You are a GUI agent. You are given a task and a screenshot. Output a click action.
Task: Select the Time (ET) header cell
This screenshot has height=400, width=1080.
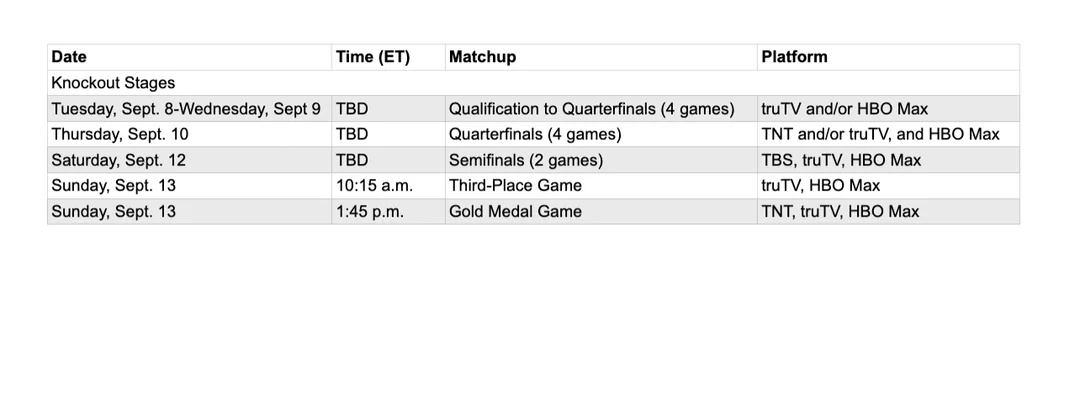tap(388, 57)
